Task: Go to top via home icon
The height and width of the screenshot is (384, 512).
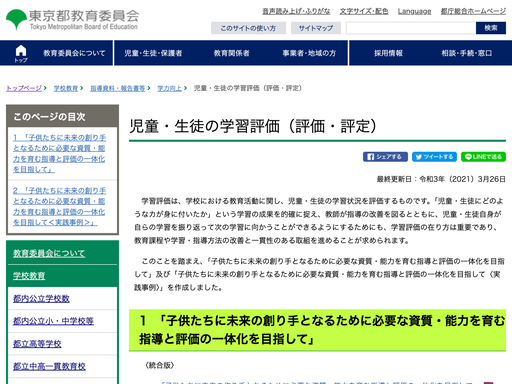Action: coord(21,53)
